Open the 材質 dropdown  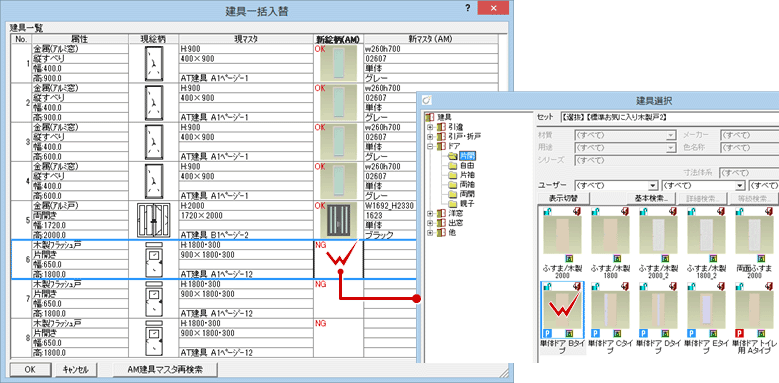pos(624,135)
